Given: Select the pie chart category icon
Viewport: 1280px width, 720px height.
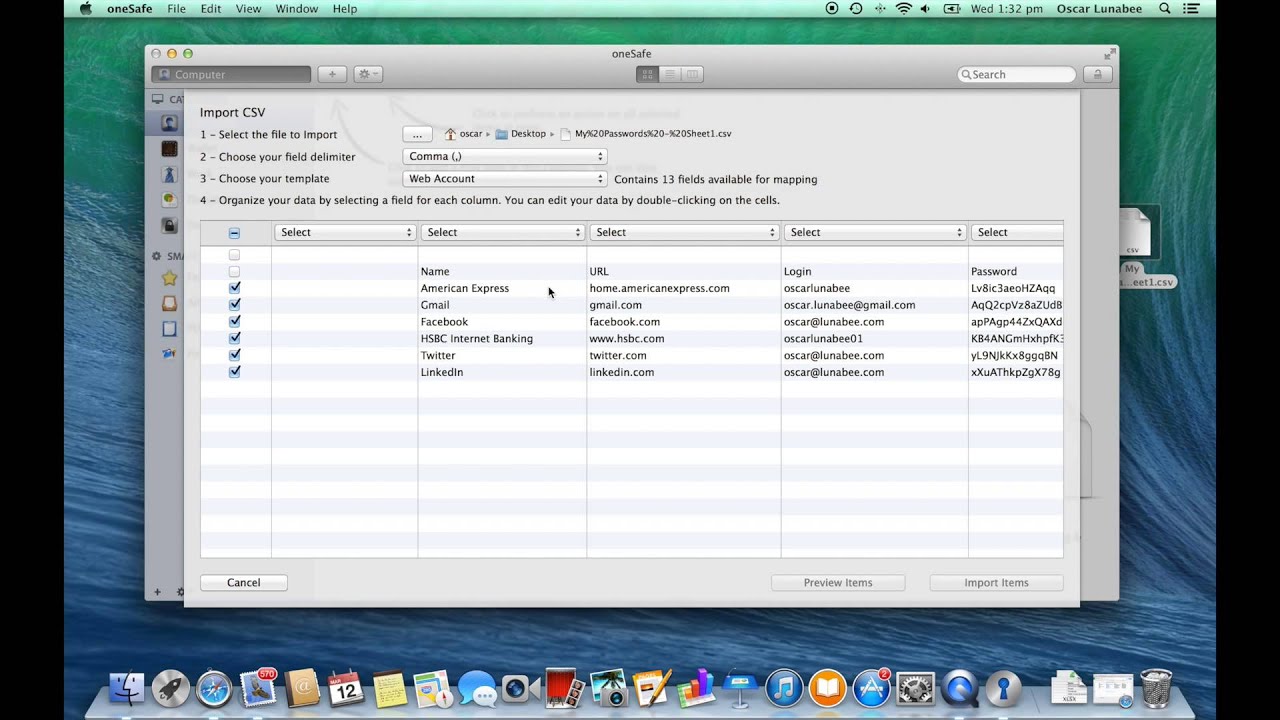Looking at the screenshot, I should (169, 199).
